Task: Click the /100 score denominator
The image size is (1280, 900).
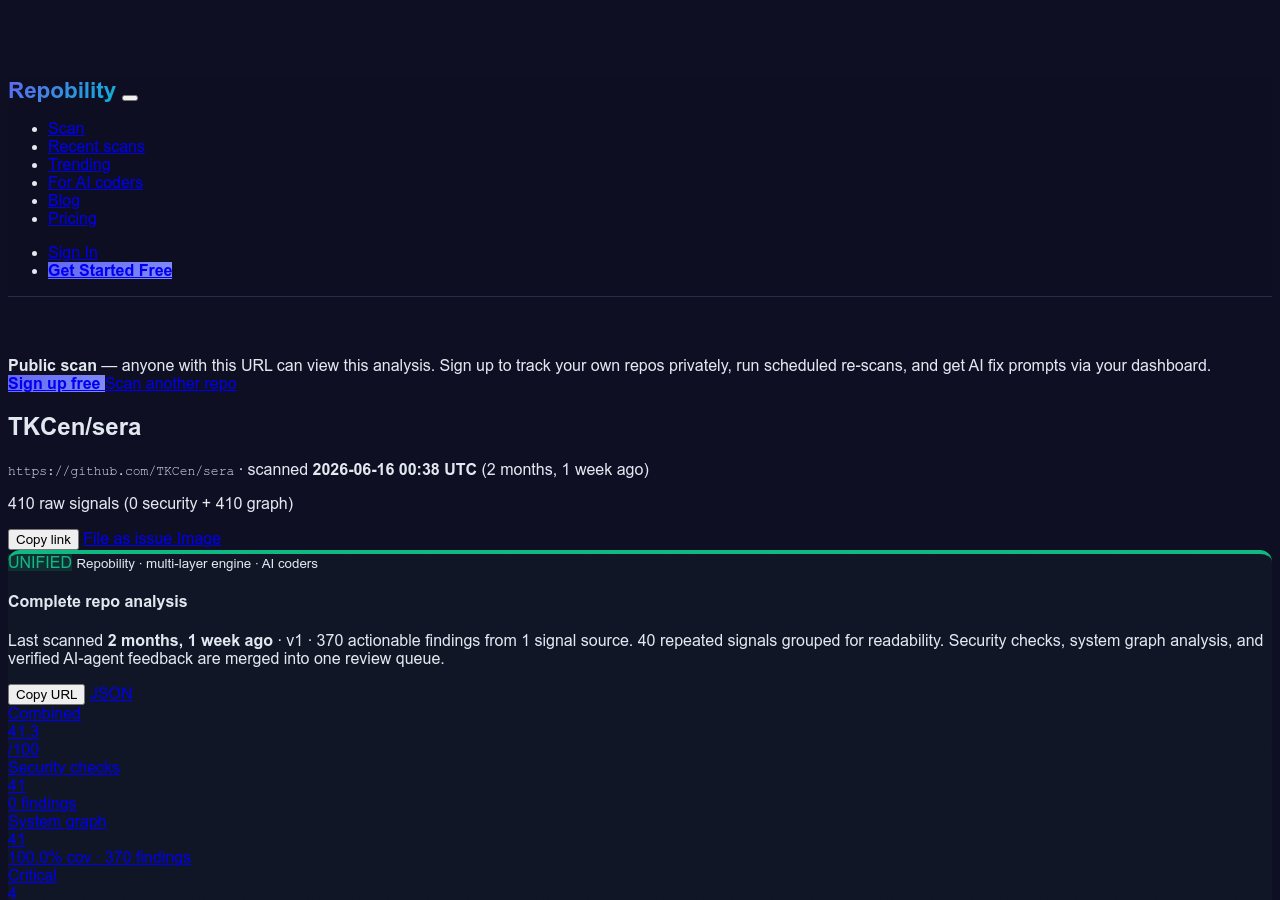Action: pyautogui.click(x=24, y=749)
